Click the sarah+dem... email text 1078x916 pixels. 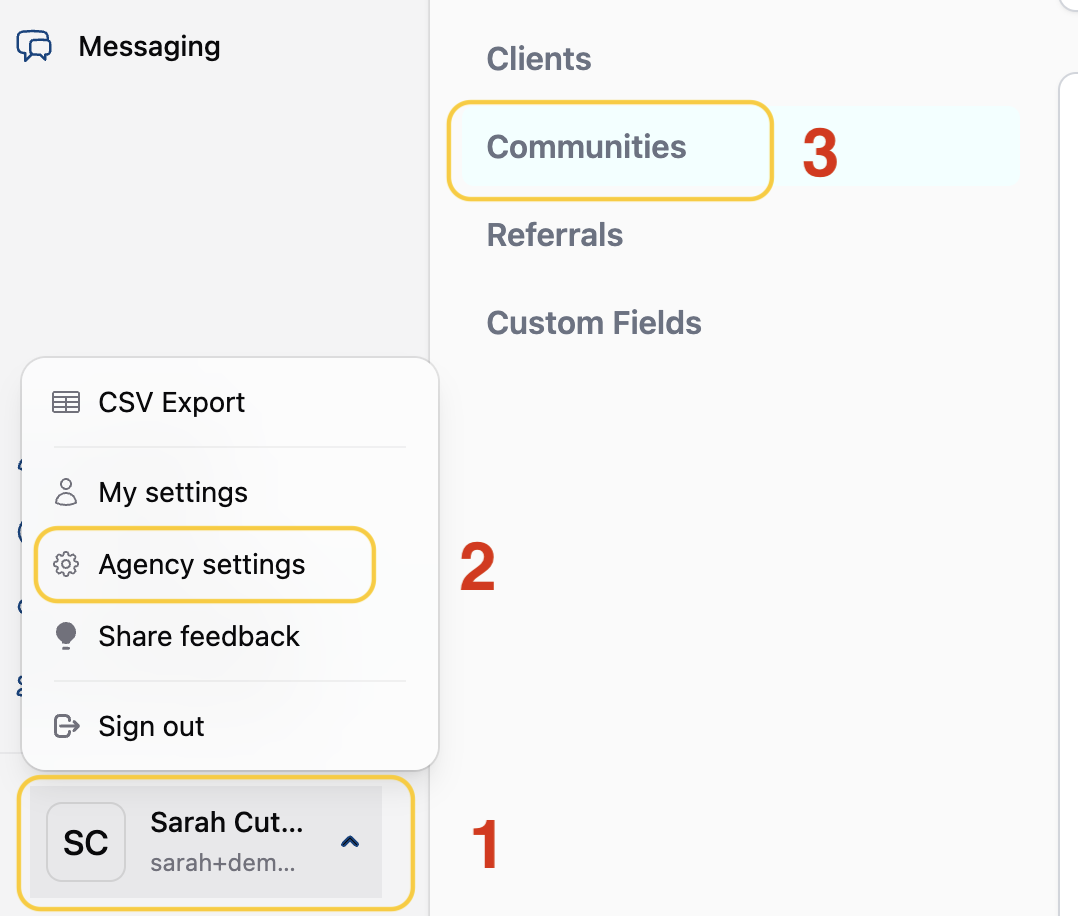click(222, 862)
